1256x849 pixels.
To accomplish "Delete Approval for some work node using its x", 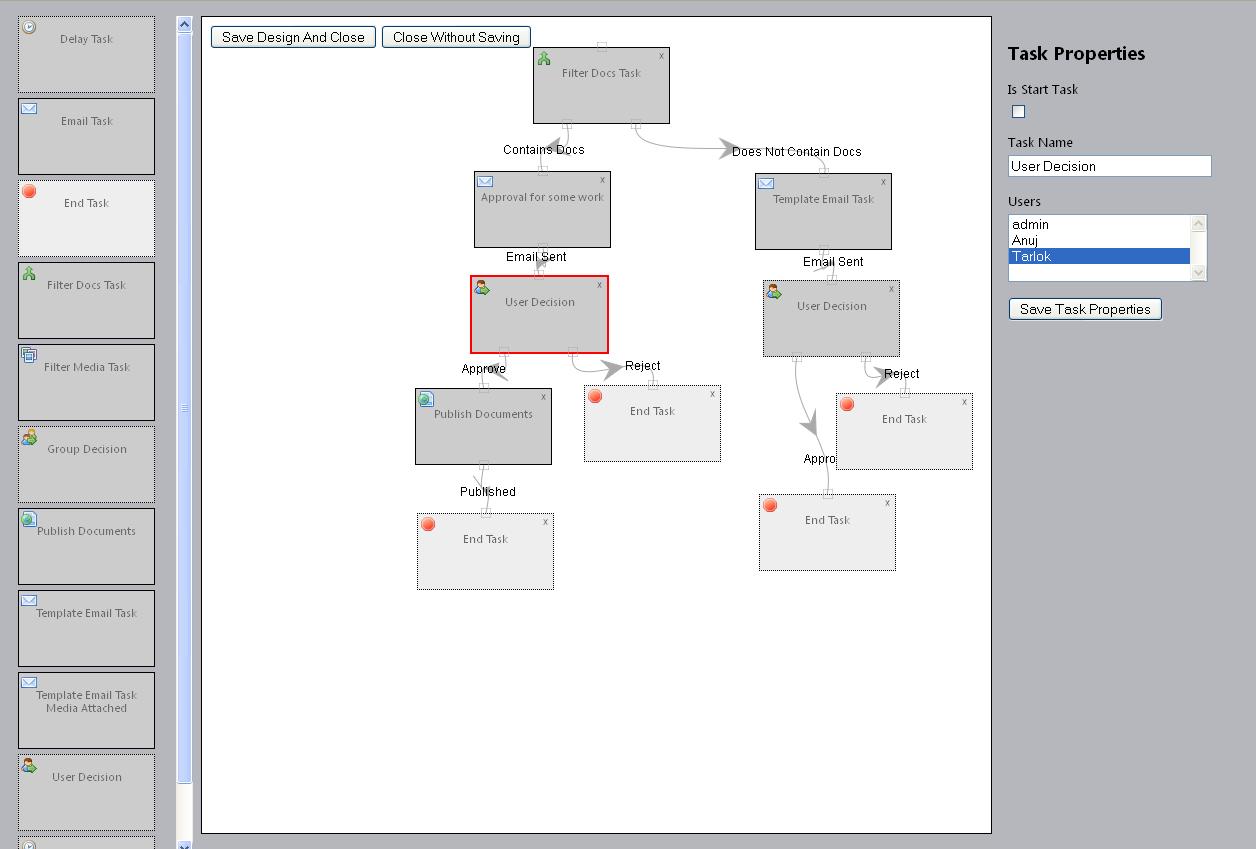I will point(603,180).
